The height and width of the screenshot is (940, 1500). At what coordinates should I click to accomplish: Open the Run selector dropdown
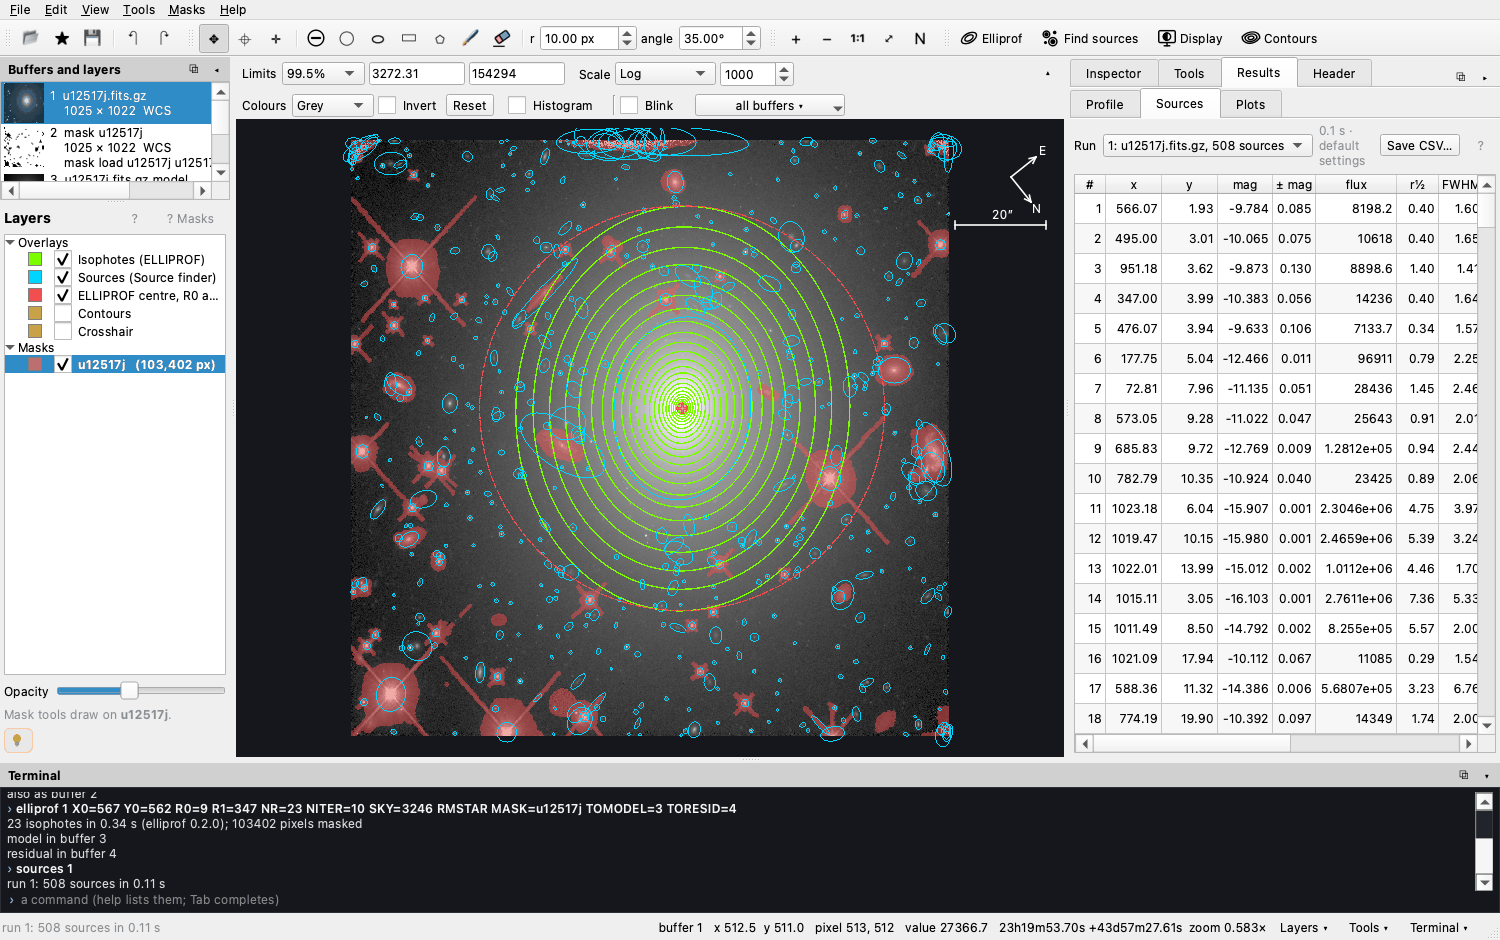pyautogui.click(x=1207, y=145)
